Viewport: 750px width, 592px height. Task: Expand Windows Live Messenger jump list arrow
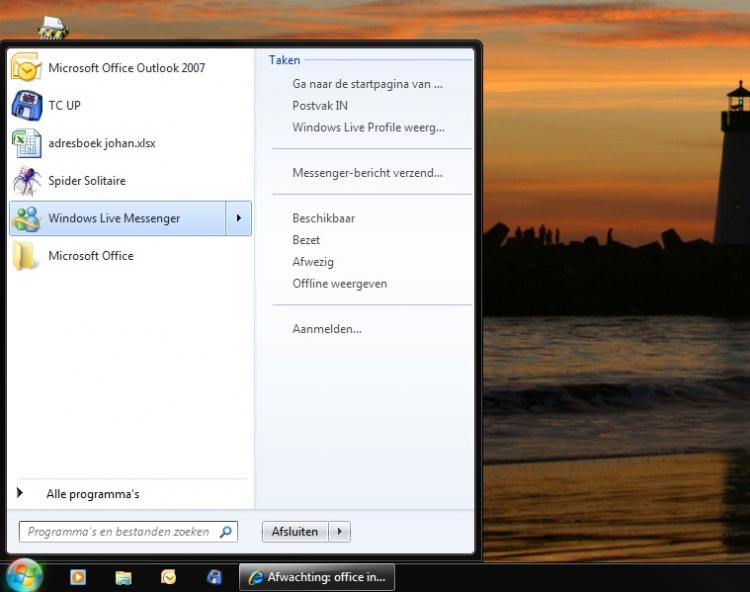point(238,218)
